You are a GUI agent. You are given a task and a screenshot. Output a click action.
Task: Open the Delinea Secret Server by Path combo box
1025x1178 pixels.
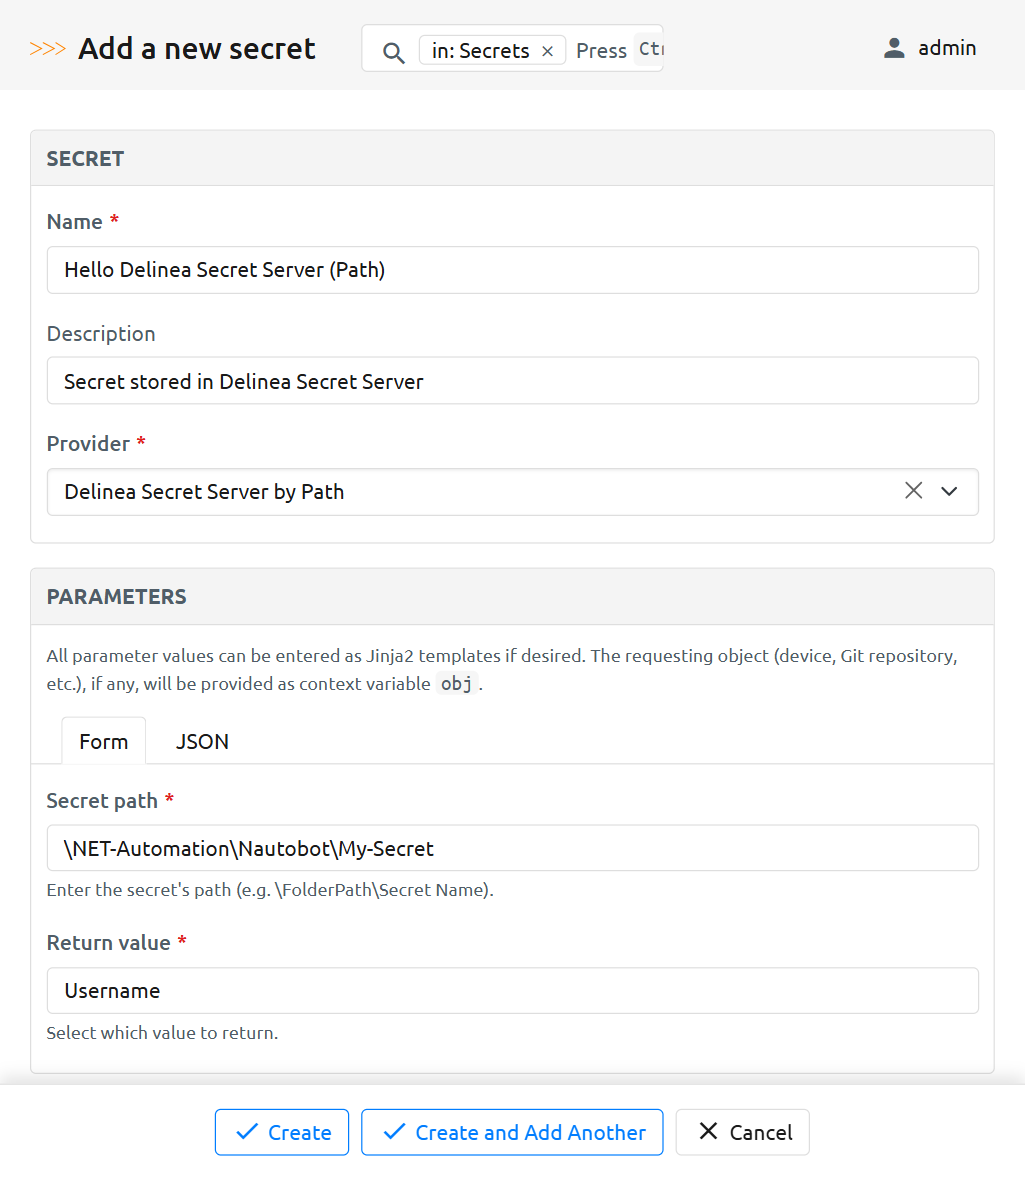tap(470, 492)
